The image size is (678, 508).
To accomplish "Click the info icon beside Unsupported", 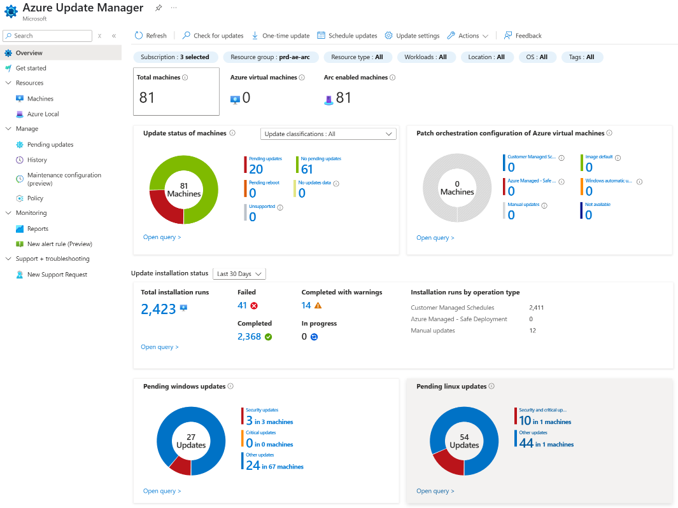I will [280, 208].
